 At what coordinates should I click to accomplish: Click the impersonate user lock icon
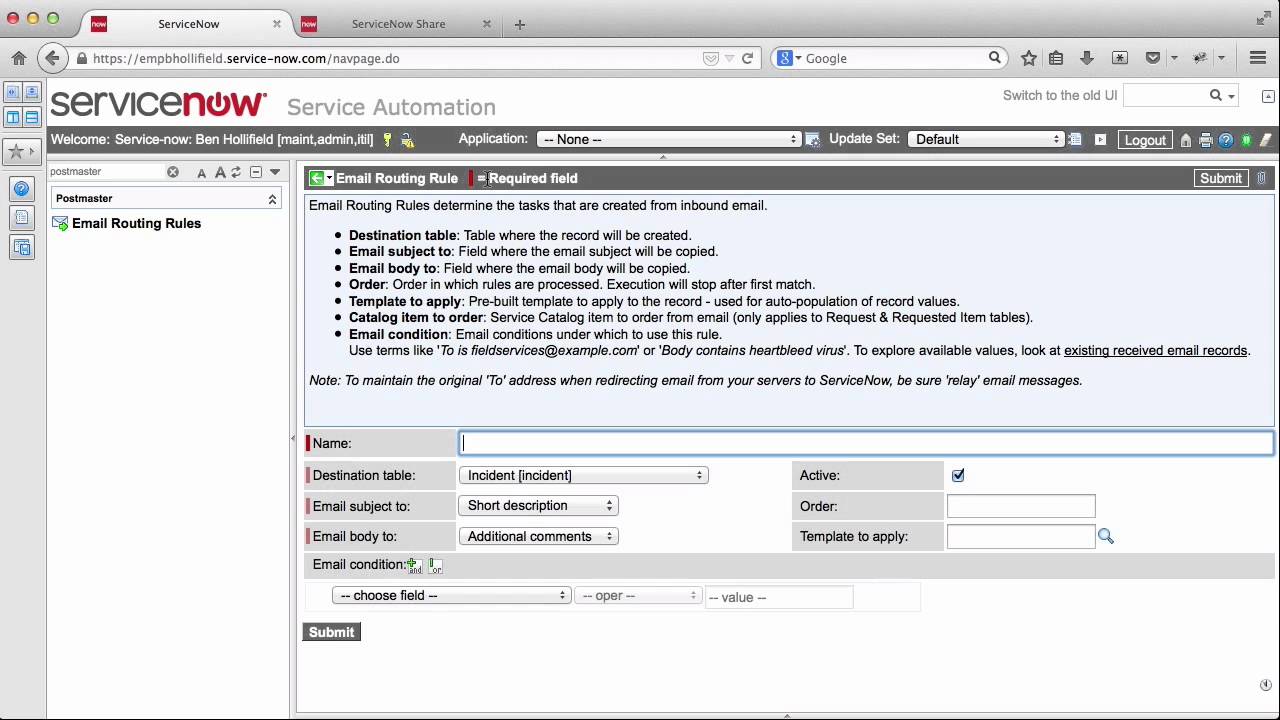pyautogui.click(x=407, y=140)
